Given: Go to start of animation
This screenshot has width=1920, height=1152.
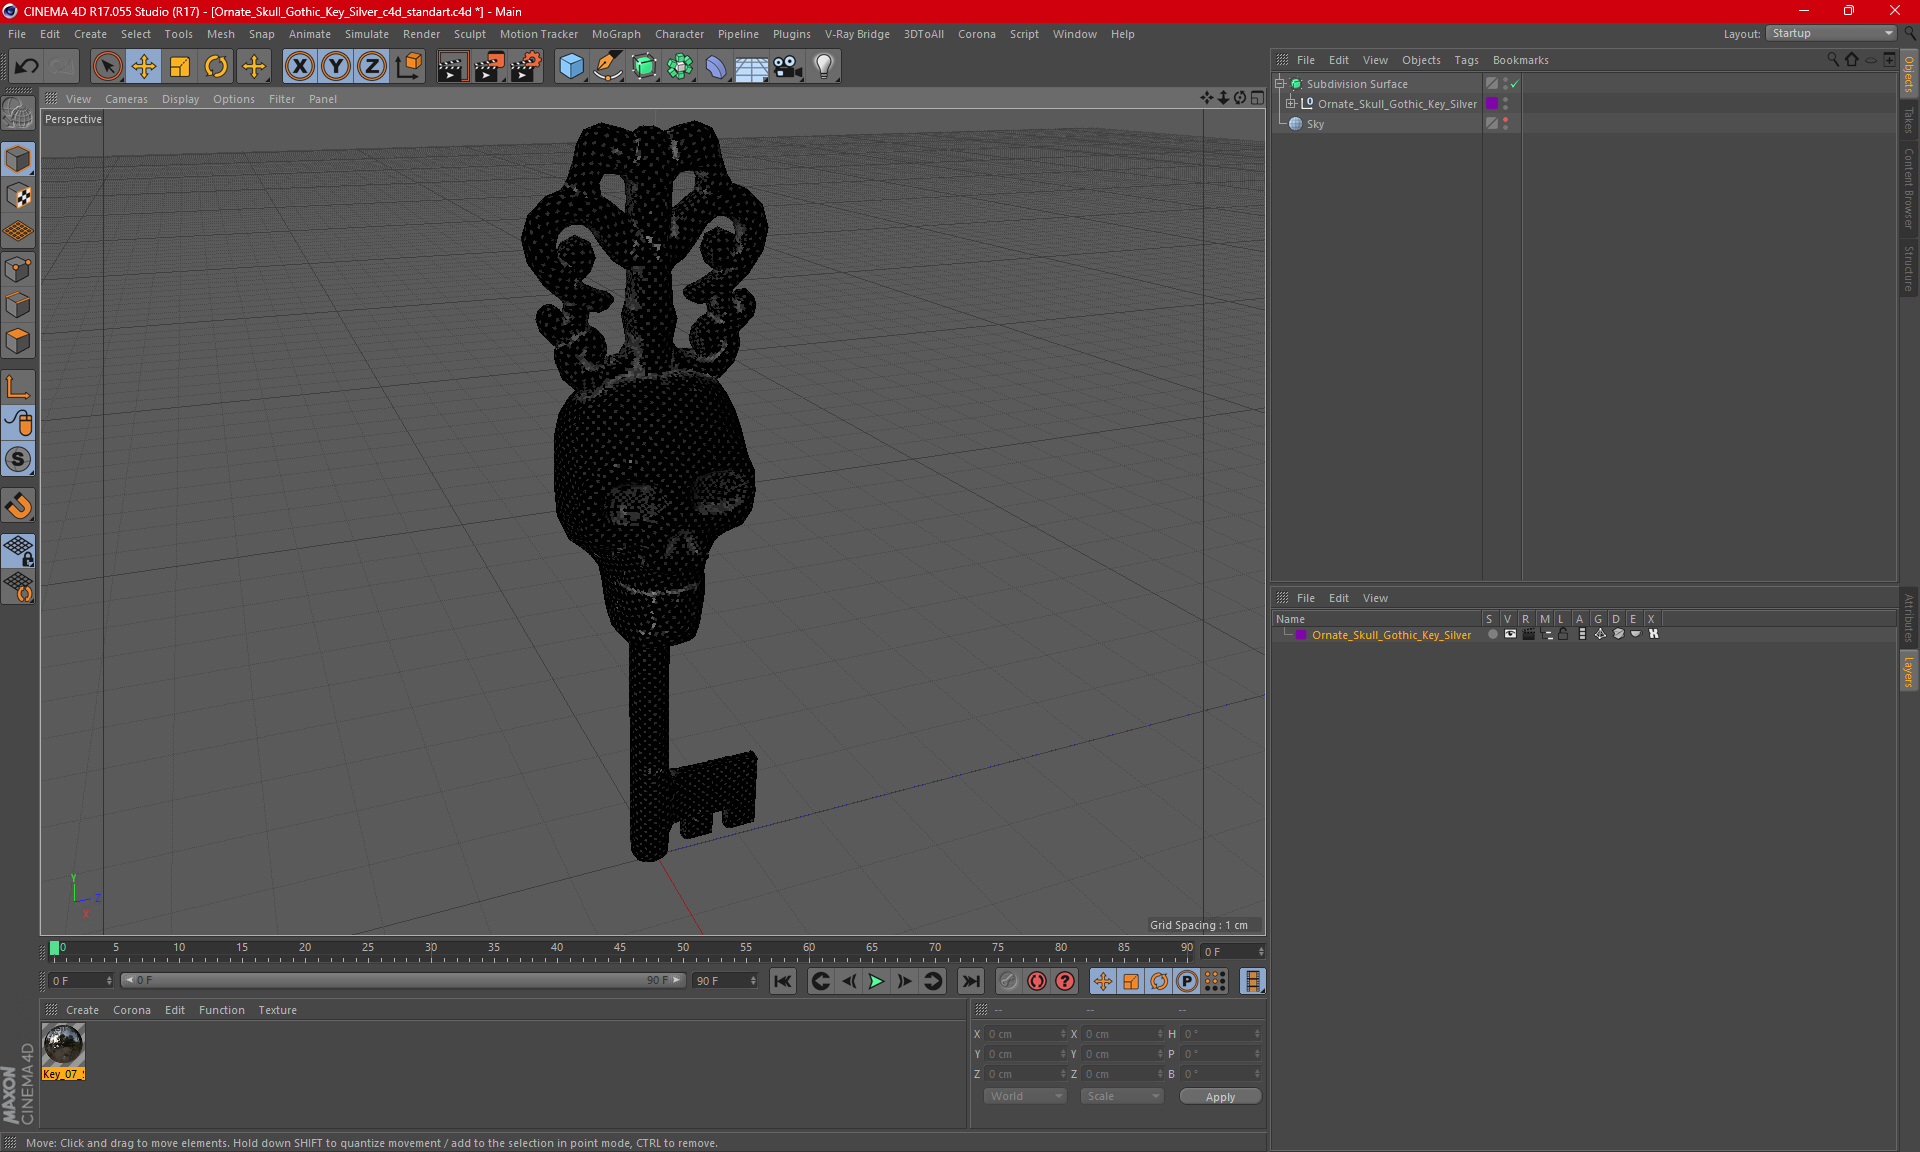Looking at the screenshot, I should tap(783, 981).
